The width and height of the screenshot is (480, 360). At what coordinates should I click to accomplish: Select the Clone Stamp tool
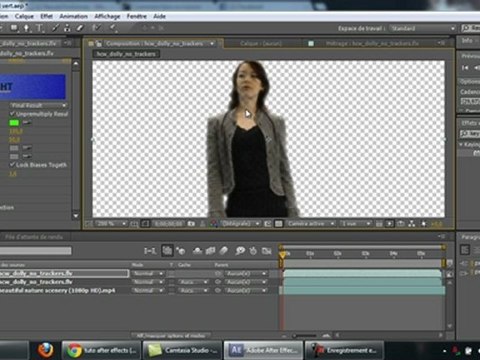pos(67,28)
